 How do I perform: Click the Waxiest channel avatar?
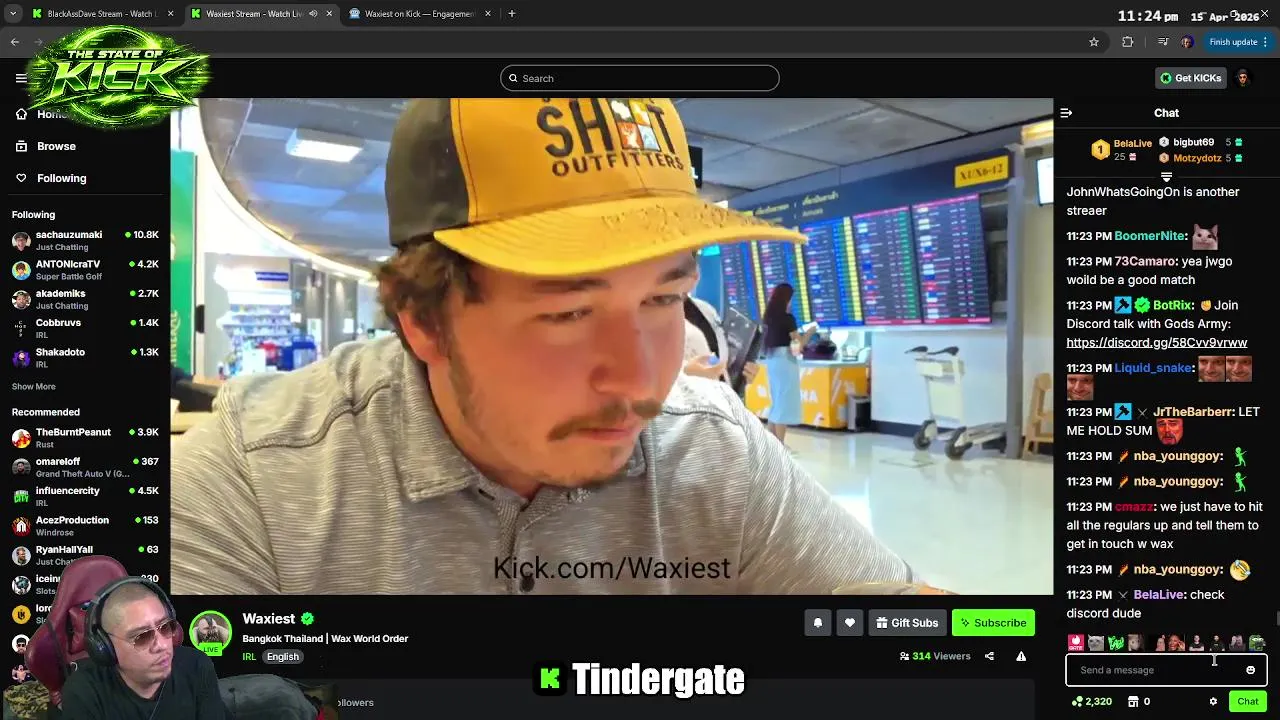point(211,633)
